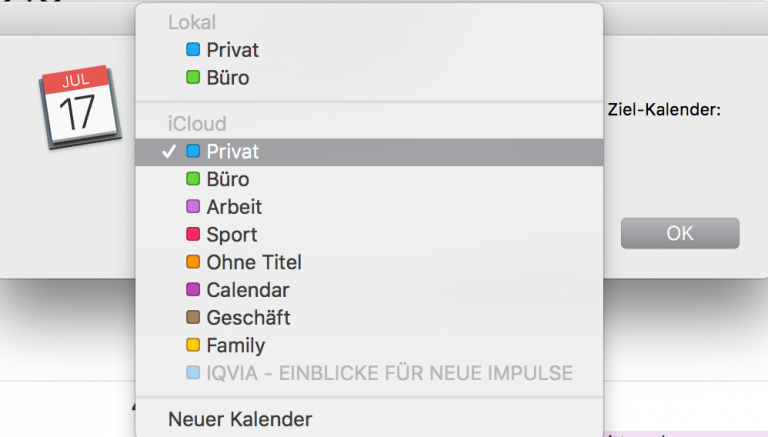The height and width of the screenshot is (437, 768).
Task: Click the Calendar app icon showing JUL 17
Action: tap(78, 107)
